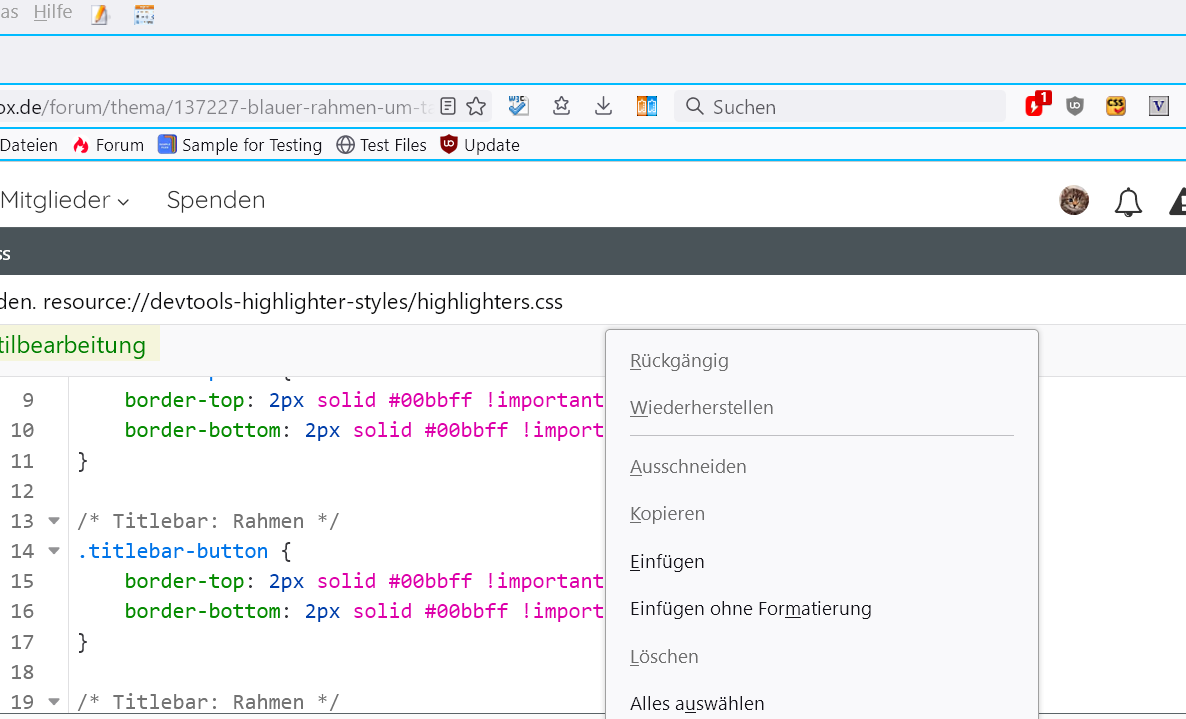Click the notepad icon next to Hilfe
This screenshot has width=1186, height=719.
100,14
